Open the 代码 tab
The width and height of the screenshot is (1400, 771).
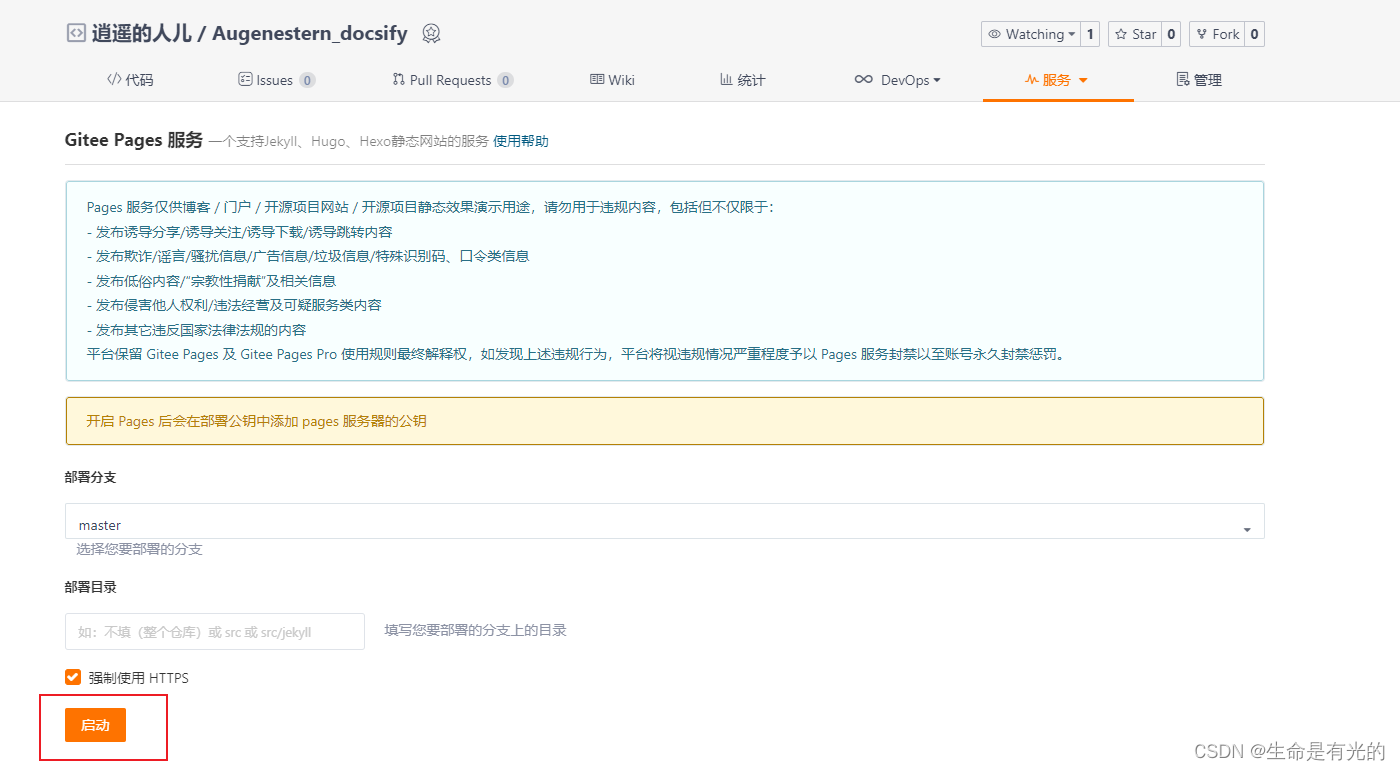(130, 79)
